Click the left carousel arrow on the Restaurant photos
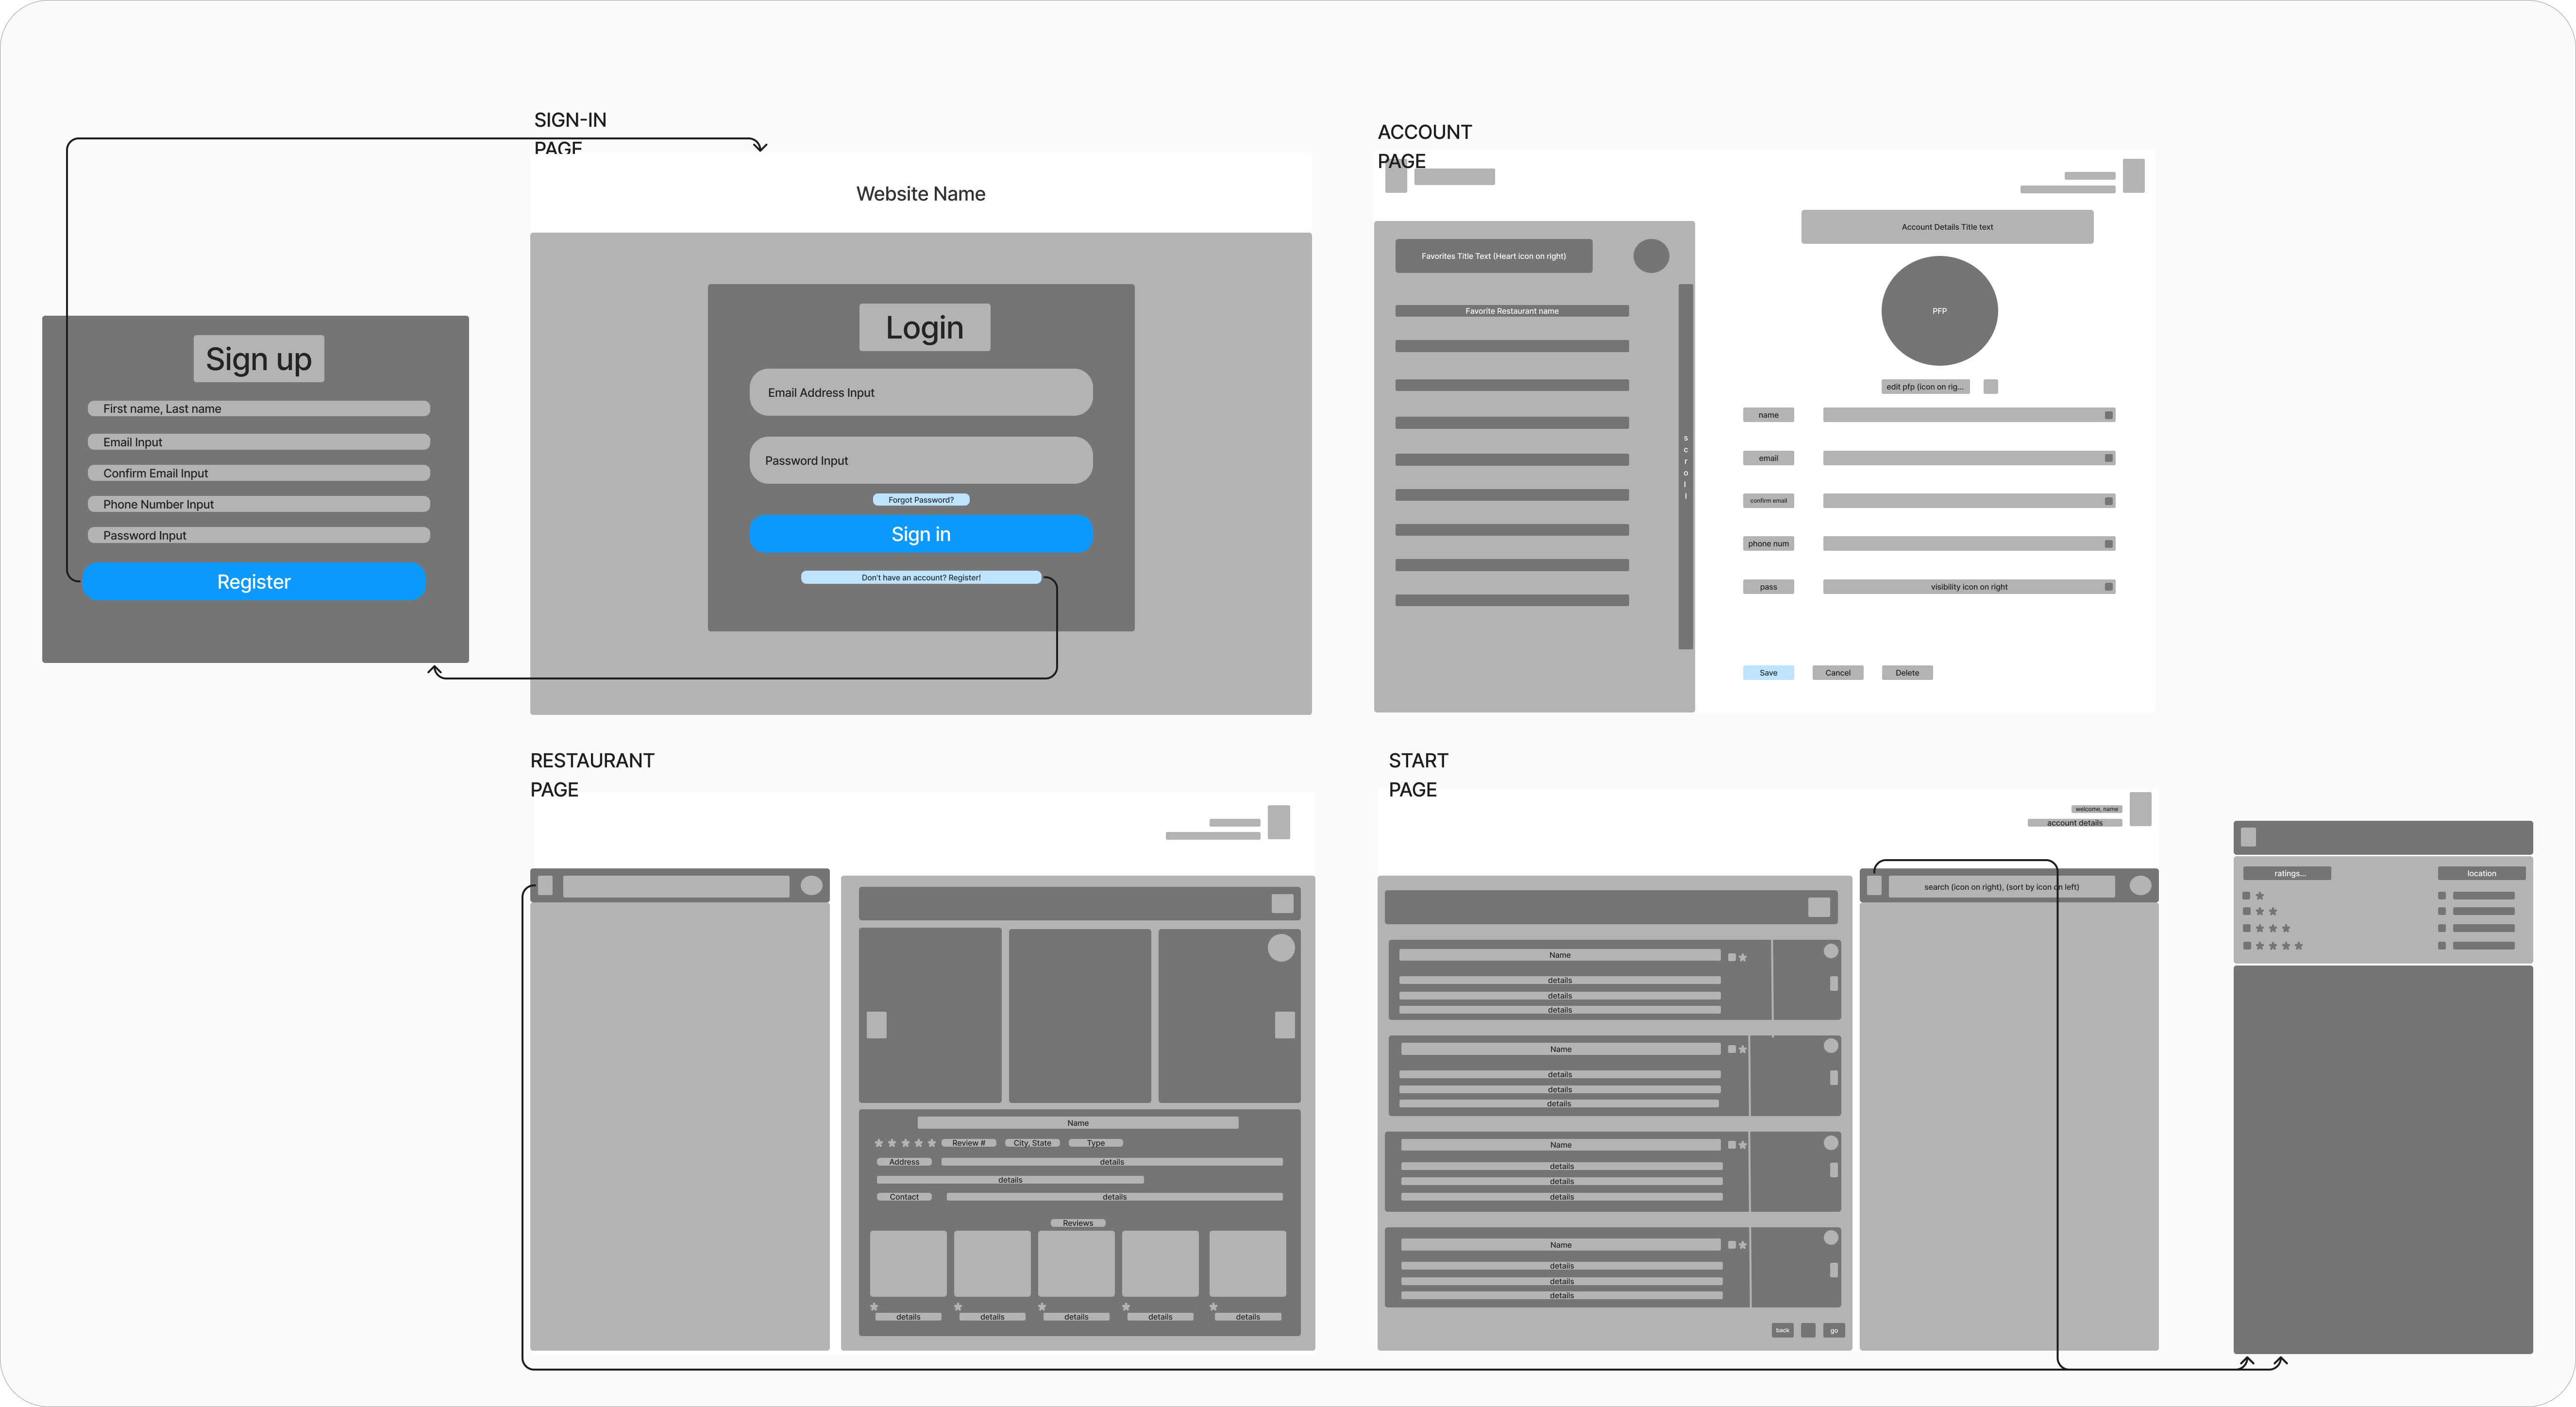Image resolution: width=2576 pixels, height=1407 pixels. point(877,1025)
